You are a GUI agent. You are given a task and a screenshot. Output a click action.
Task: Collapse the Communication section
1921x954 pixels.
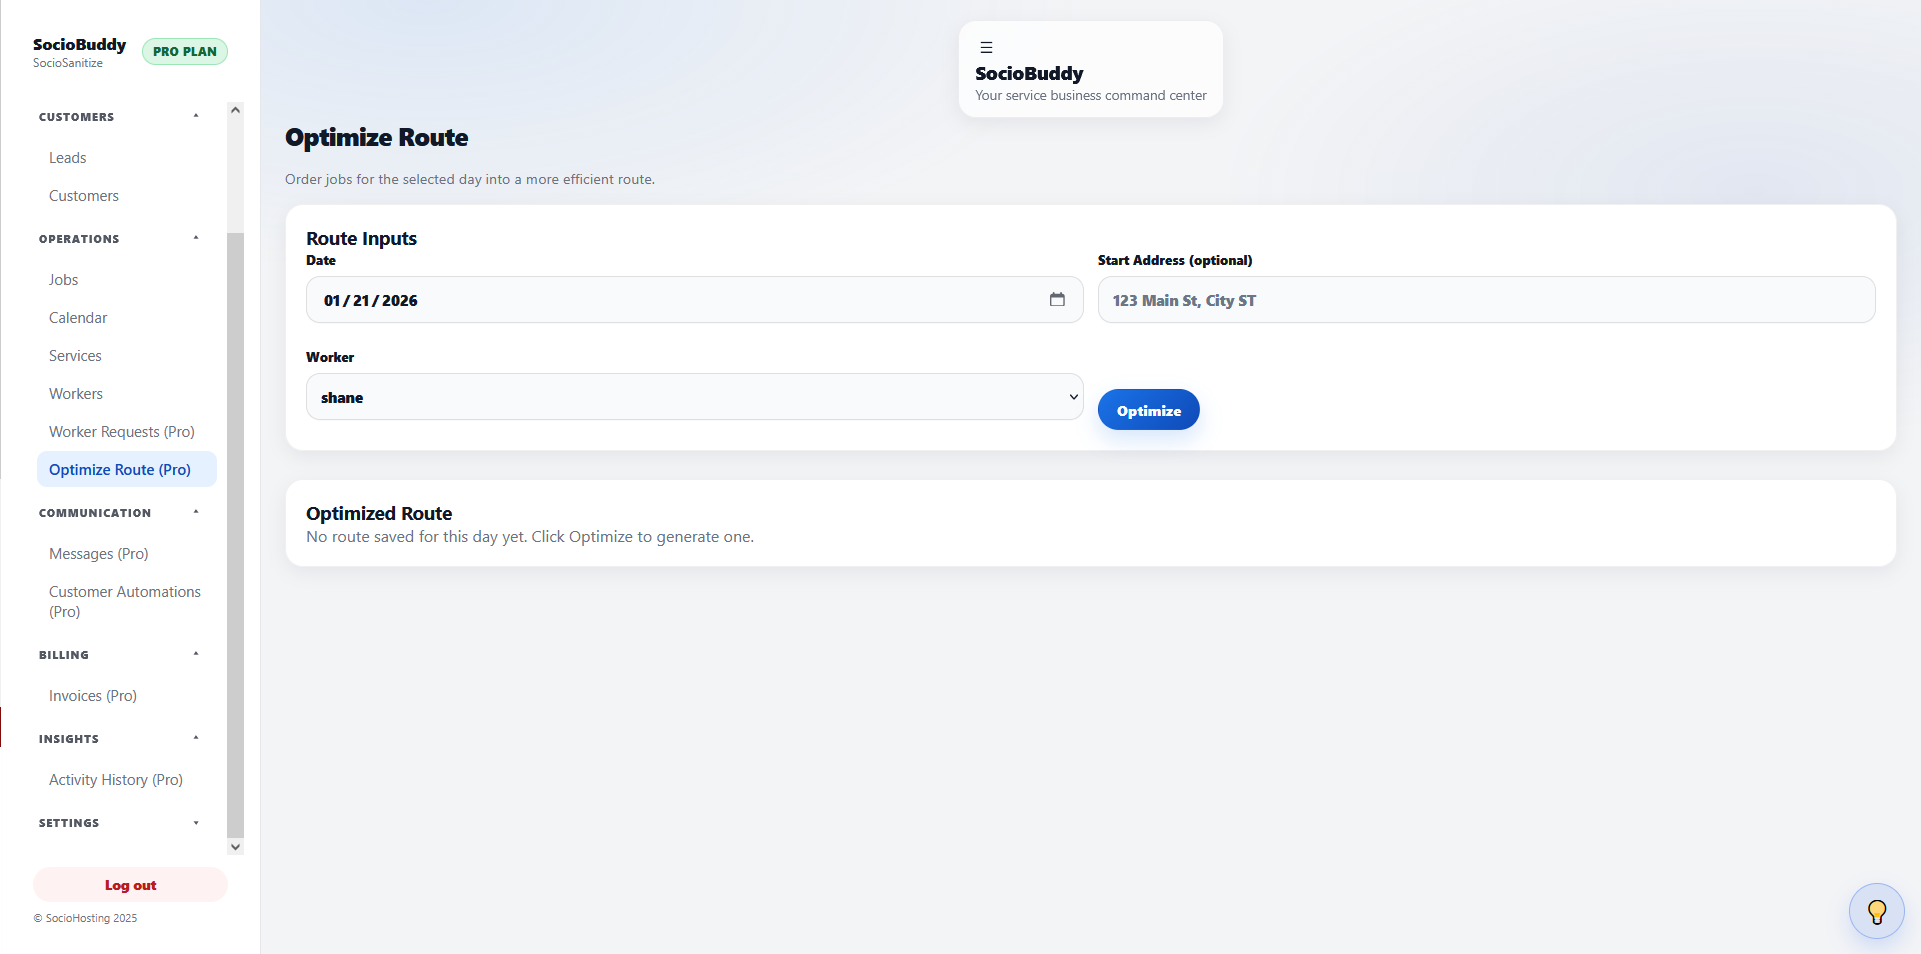[196, 512]
